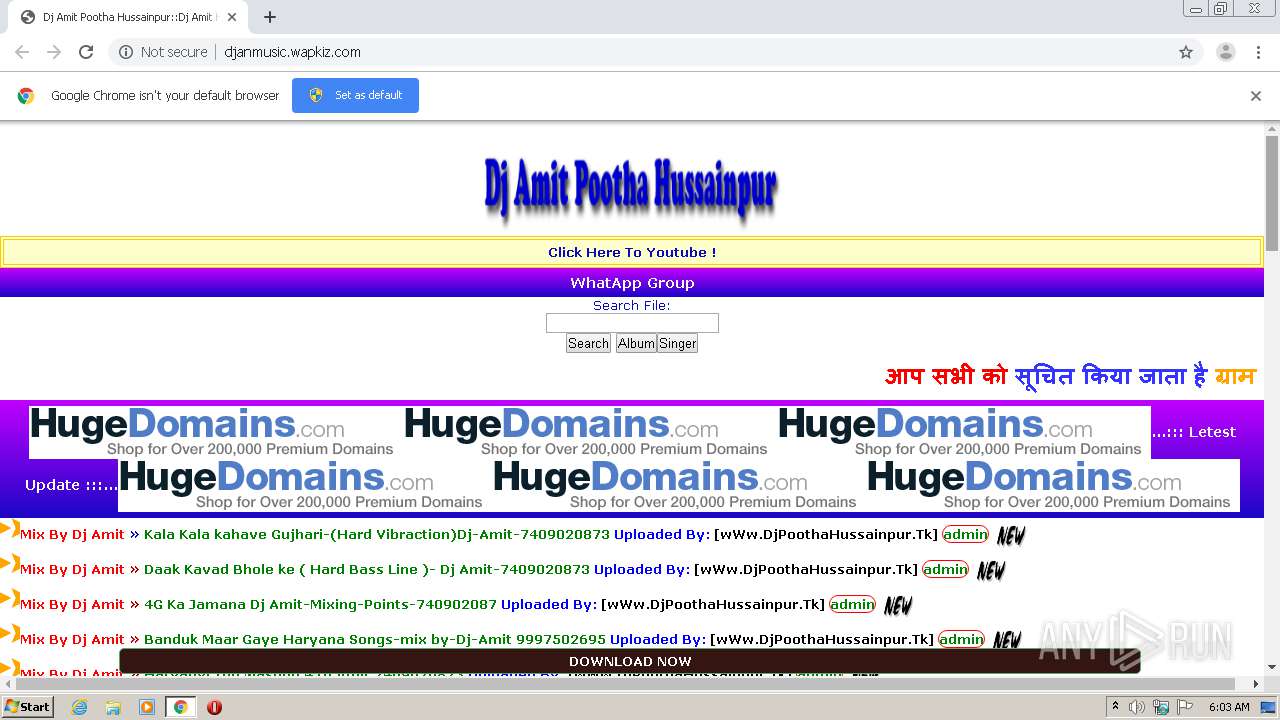Launch Internet Explorer from taskbar
Image resolution: width=1280 pixels, height=720 pixels.
[x=80, y=707]
